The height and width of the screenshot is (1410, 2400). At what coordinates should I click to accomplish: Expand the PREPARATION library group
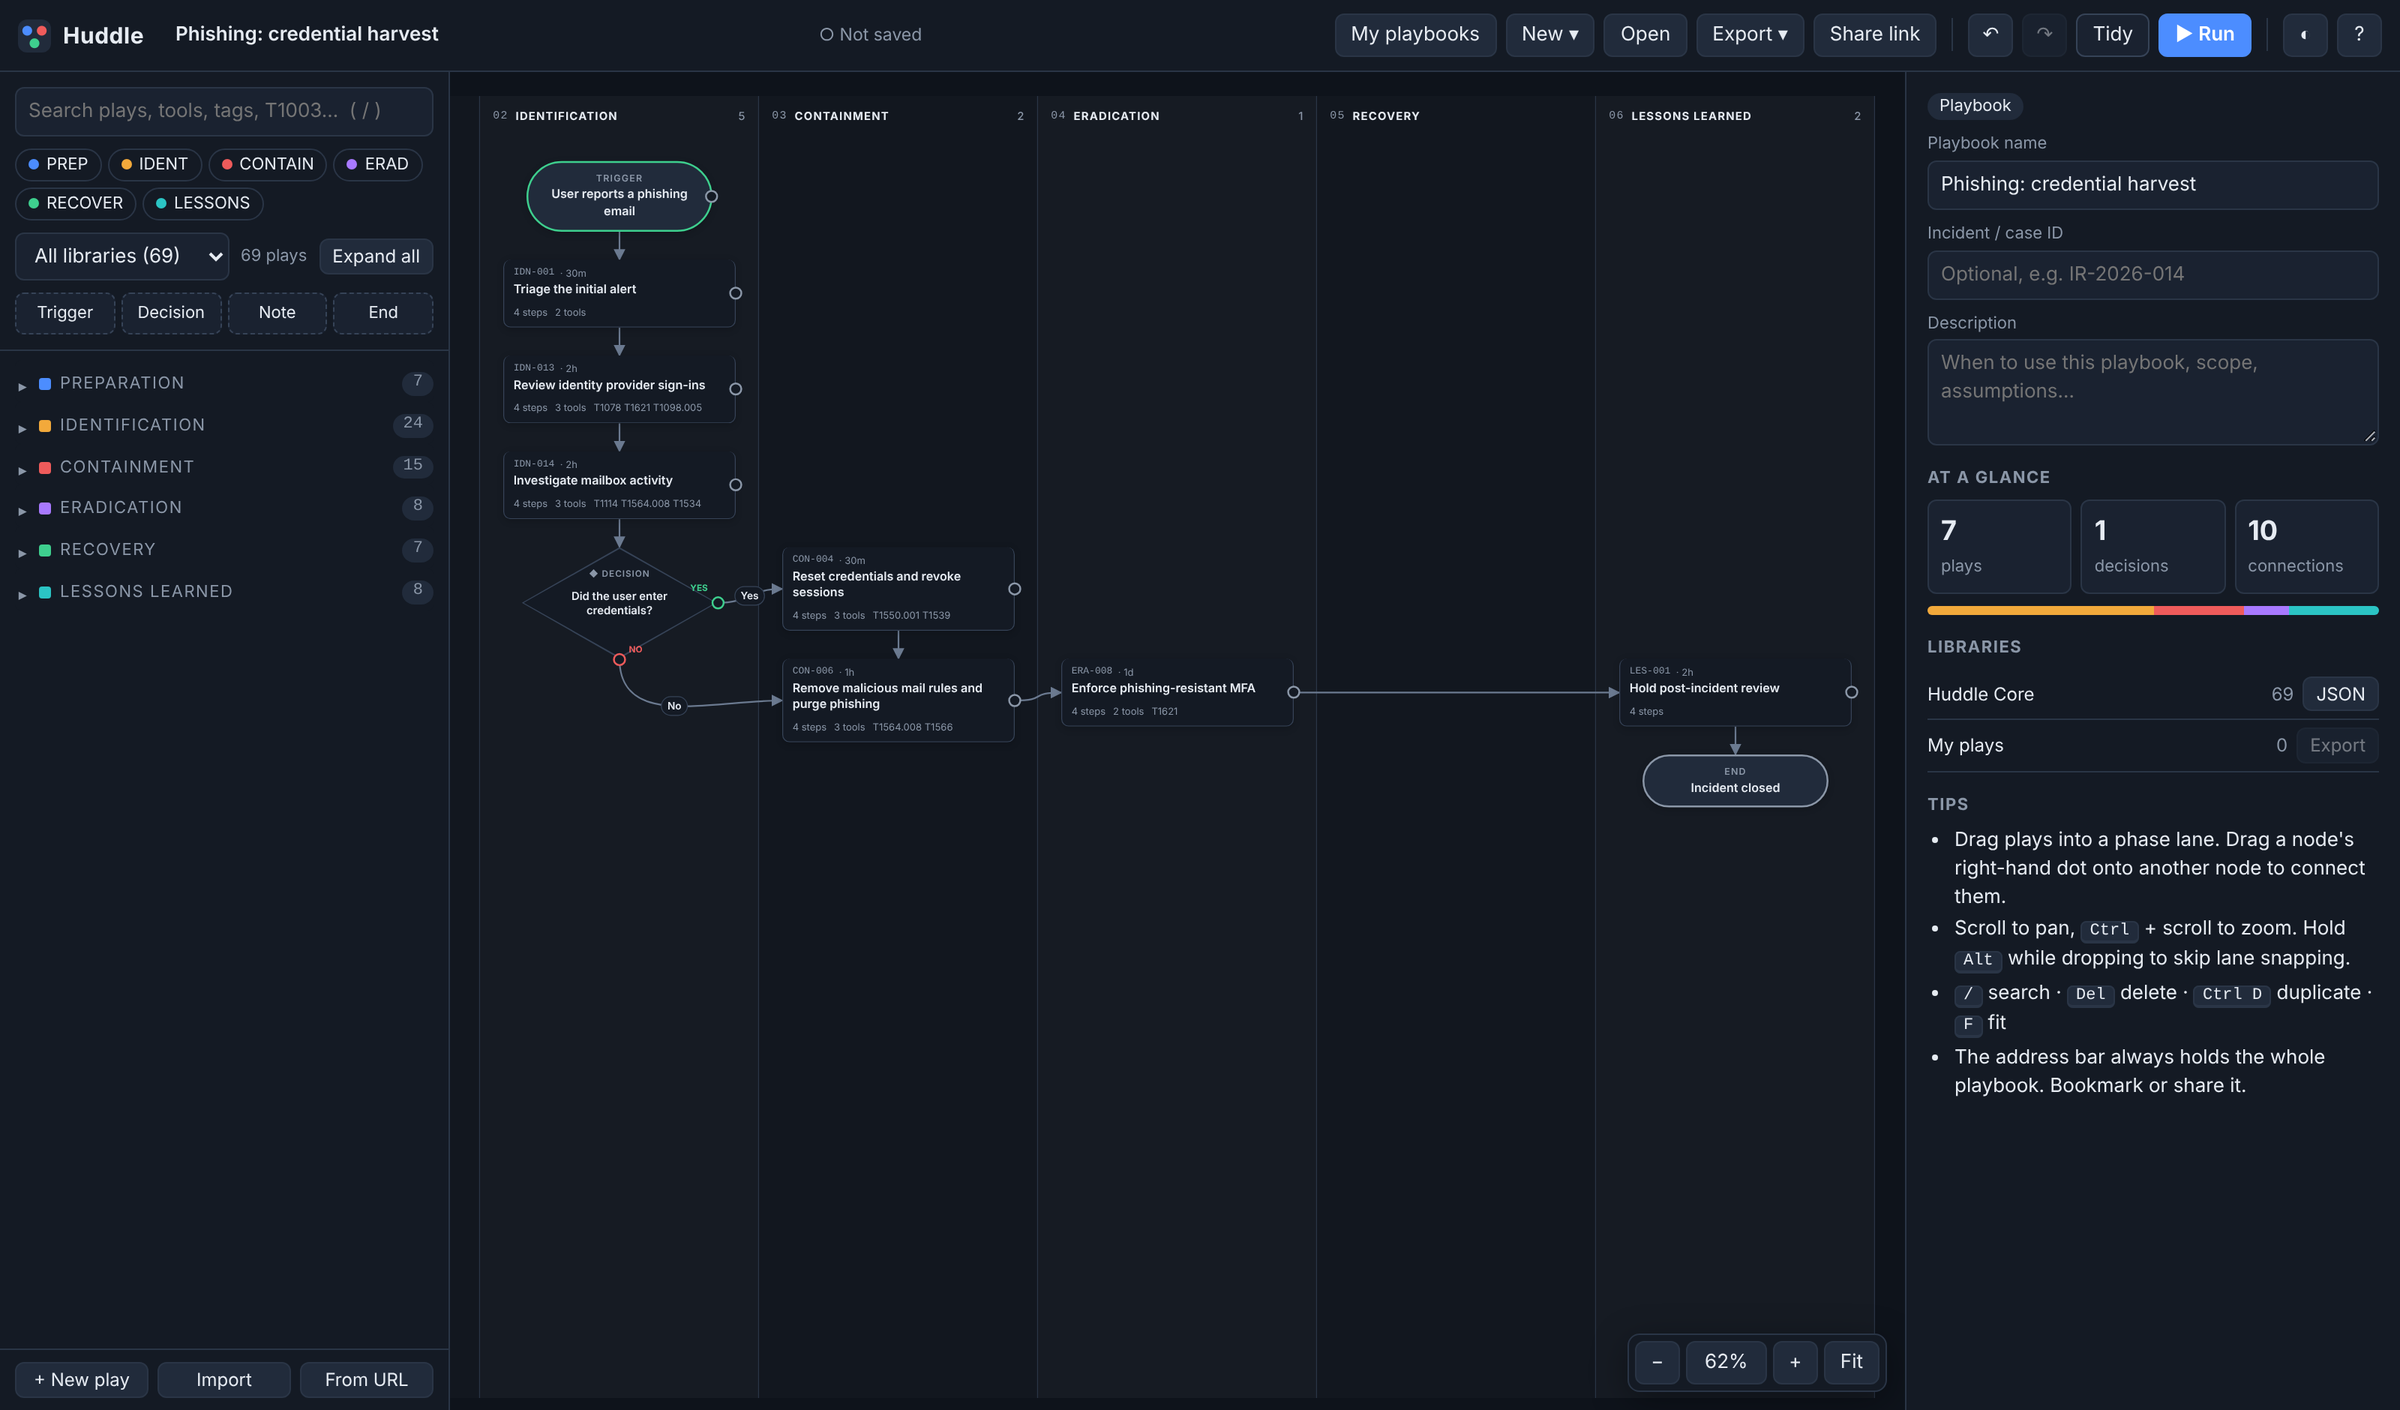point(224,383)
